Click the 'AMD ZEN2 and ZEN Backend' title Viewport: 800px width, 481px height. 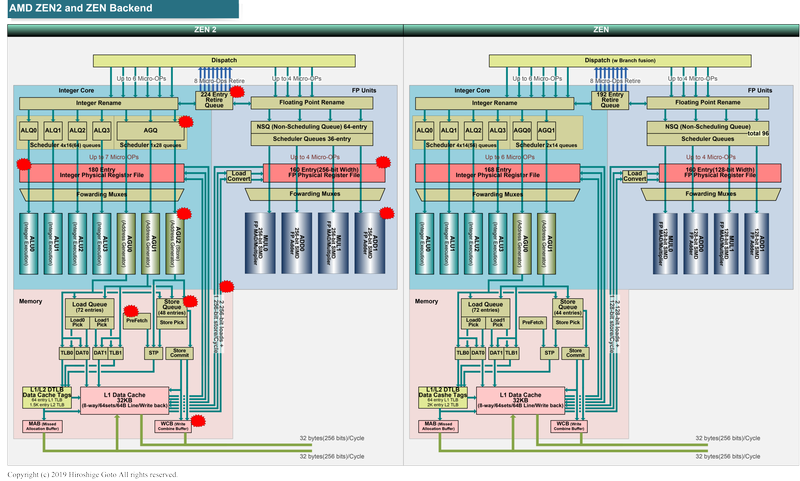(81, 8)
